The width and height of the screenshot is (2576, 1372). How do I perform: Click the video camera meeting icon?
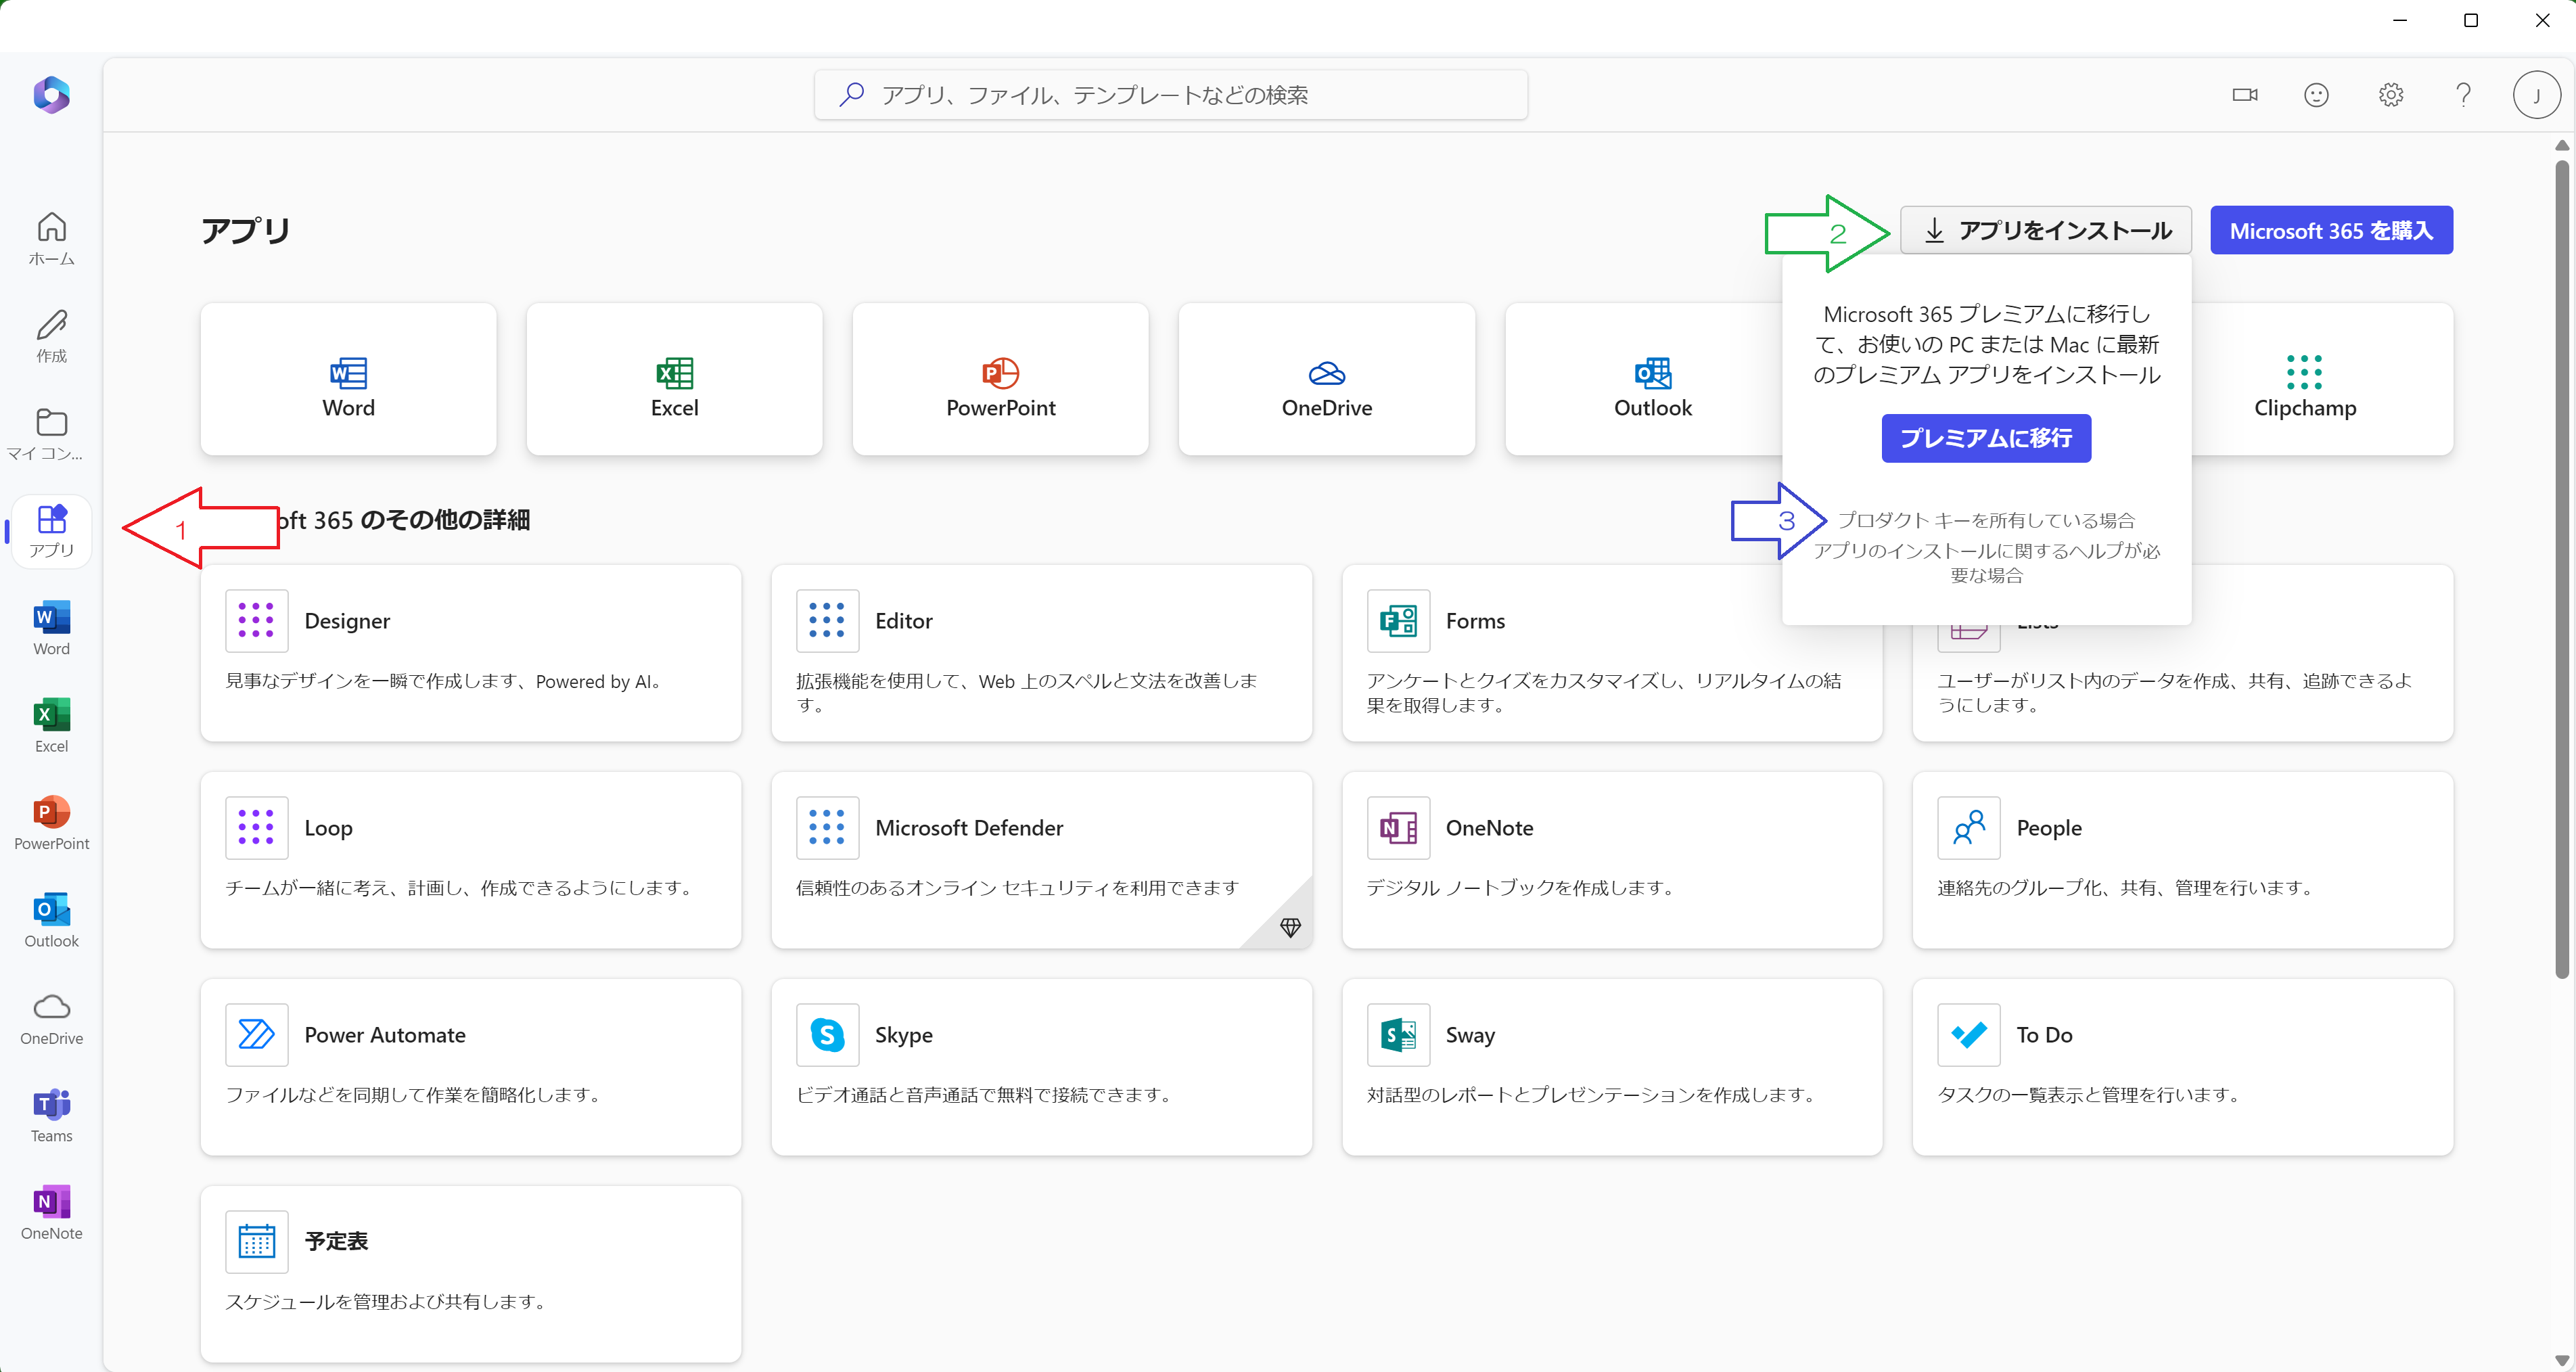click(2244, 95)
